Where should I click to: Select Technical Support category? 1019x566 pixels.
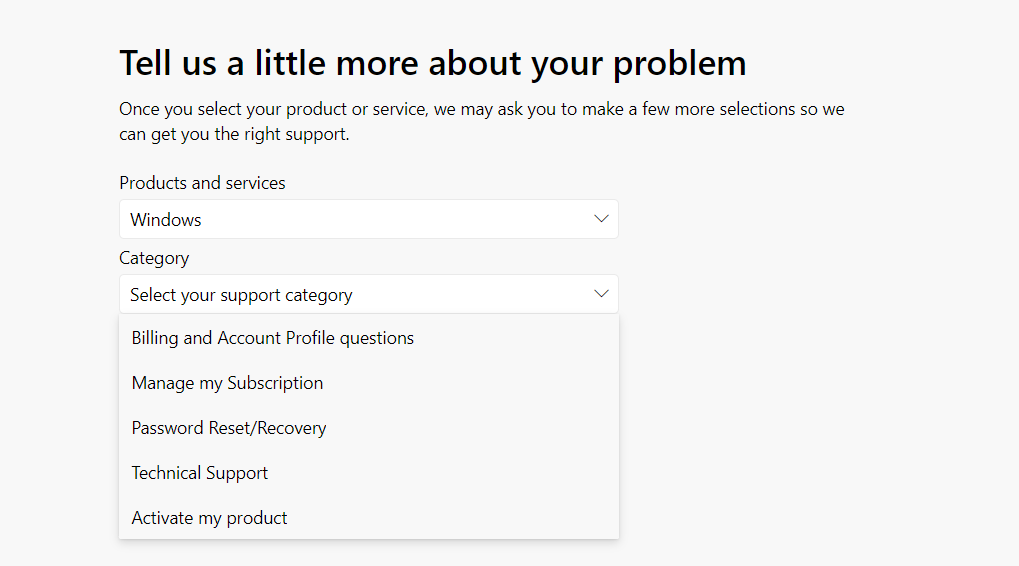pos(200,473)
